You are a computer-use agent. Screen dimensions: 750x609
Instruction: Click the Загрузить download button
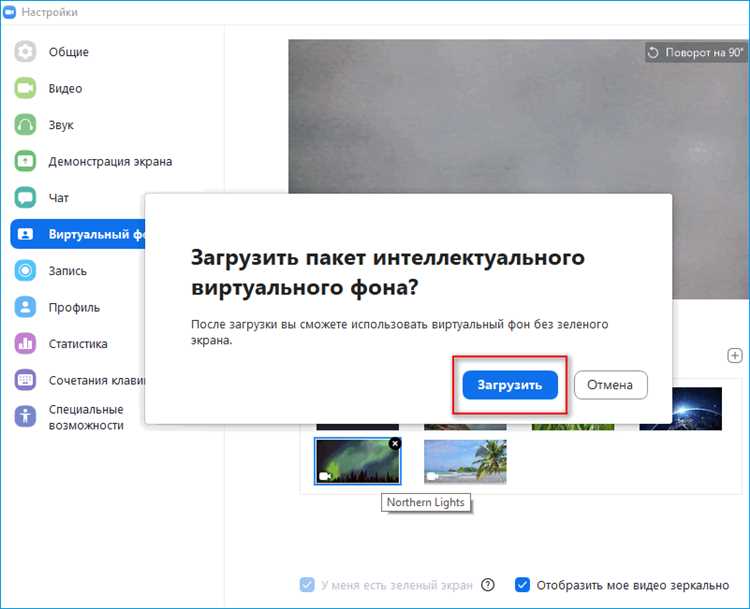510,385
